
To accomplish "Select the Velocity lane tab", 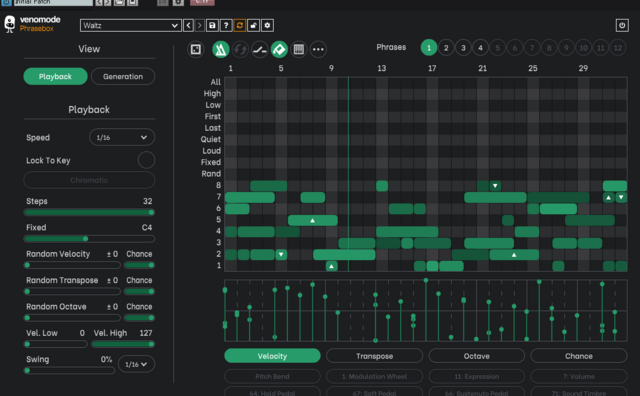I will click(272, 356).
